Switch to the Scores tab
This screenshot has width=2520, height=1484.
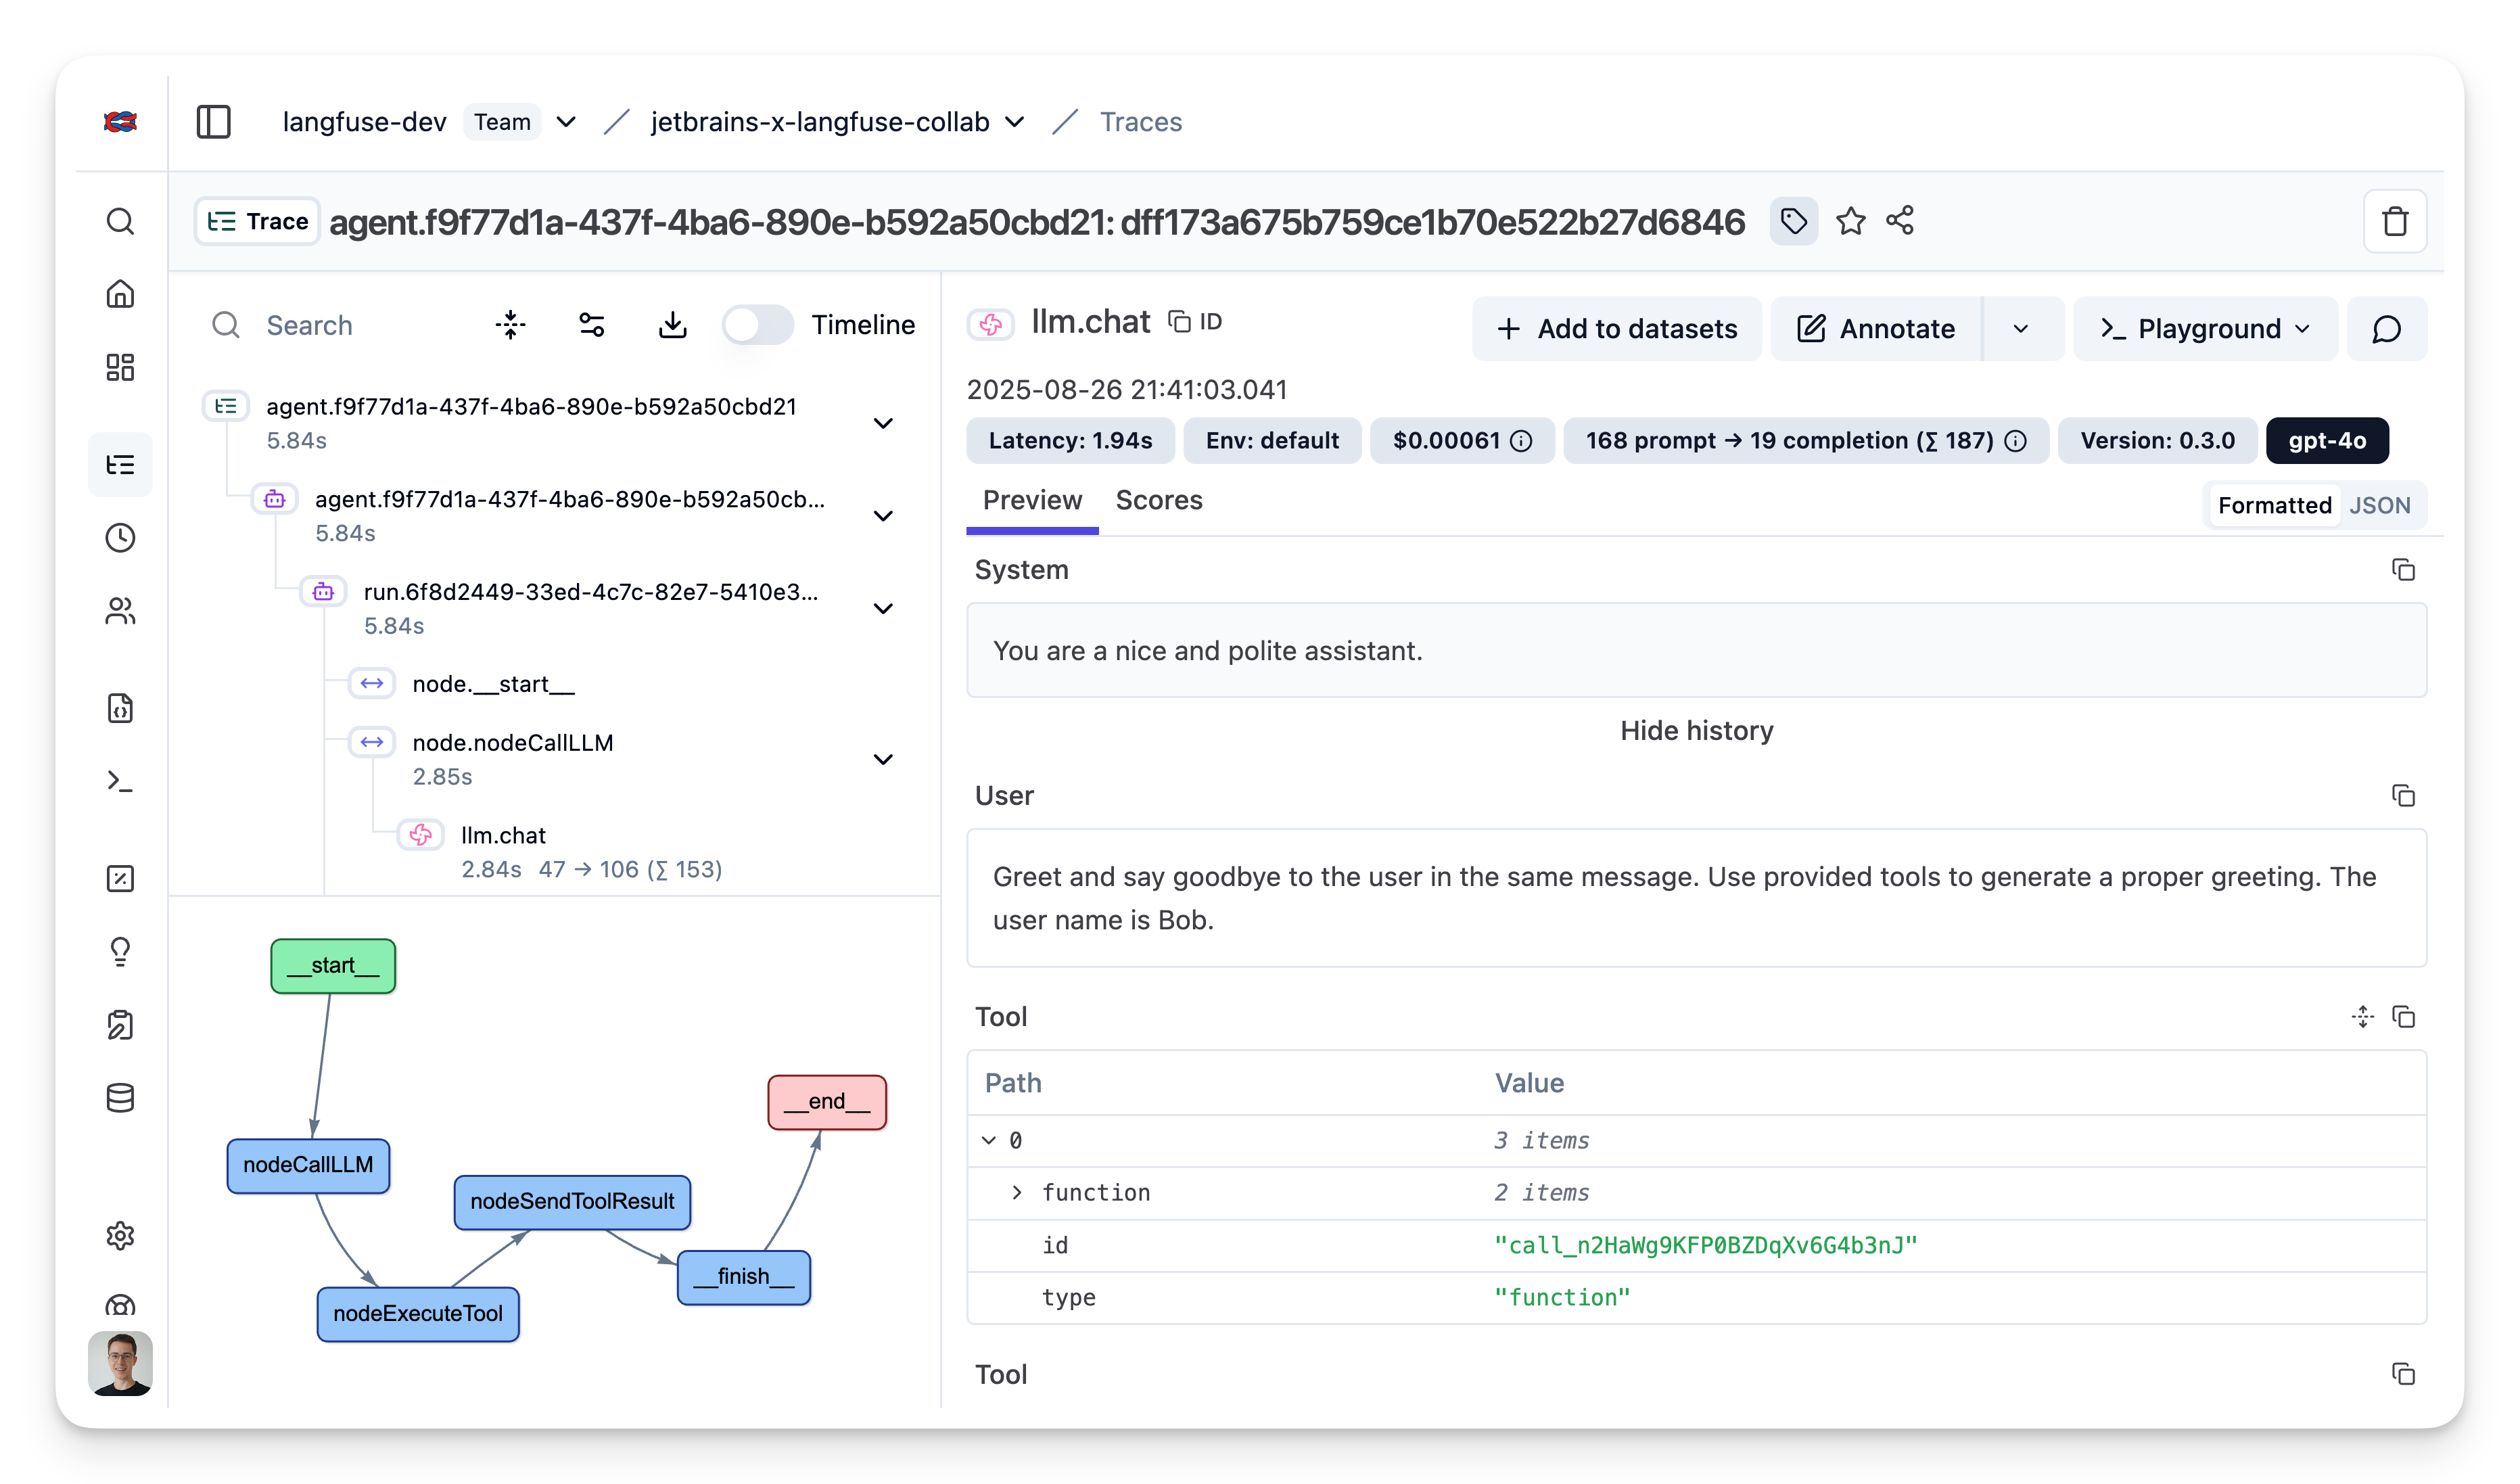coord(1158,500)
